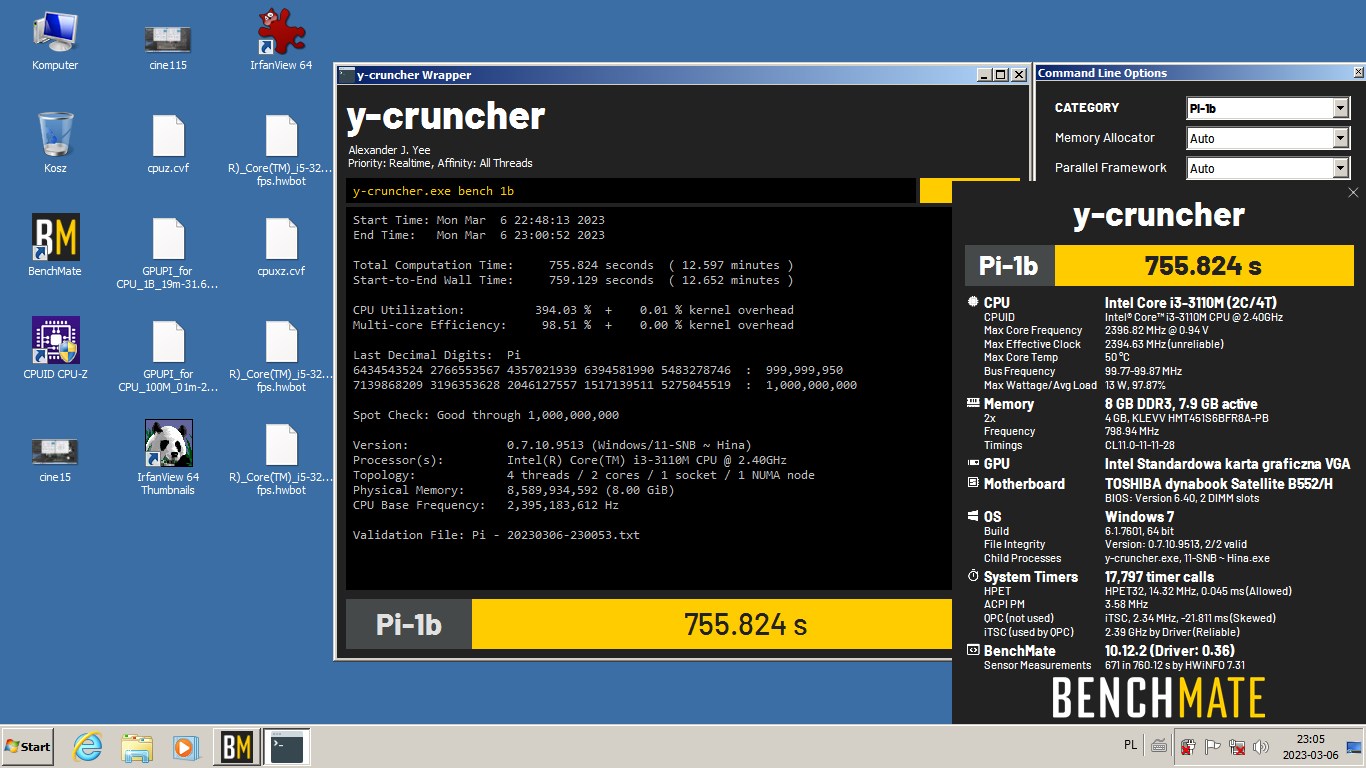Open the Kosz recycle bin
Viewport: 1366px width, 768px height.
click(55, 143)
